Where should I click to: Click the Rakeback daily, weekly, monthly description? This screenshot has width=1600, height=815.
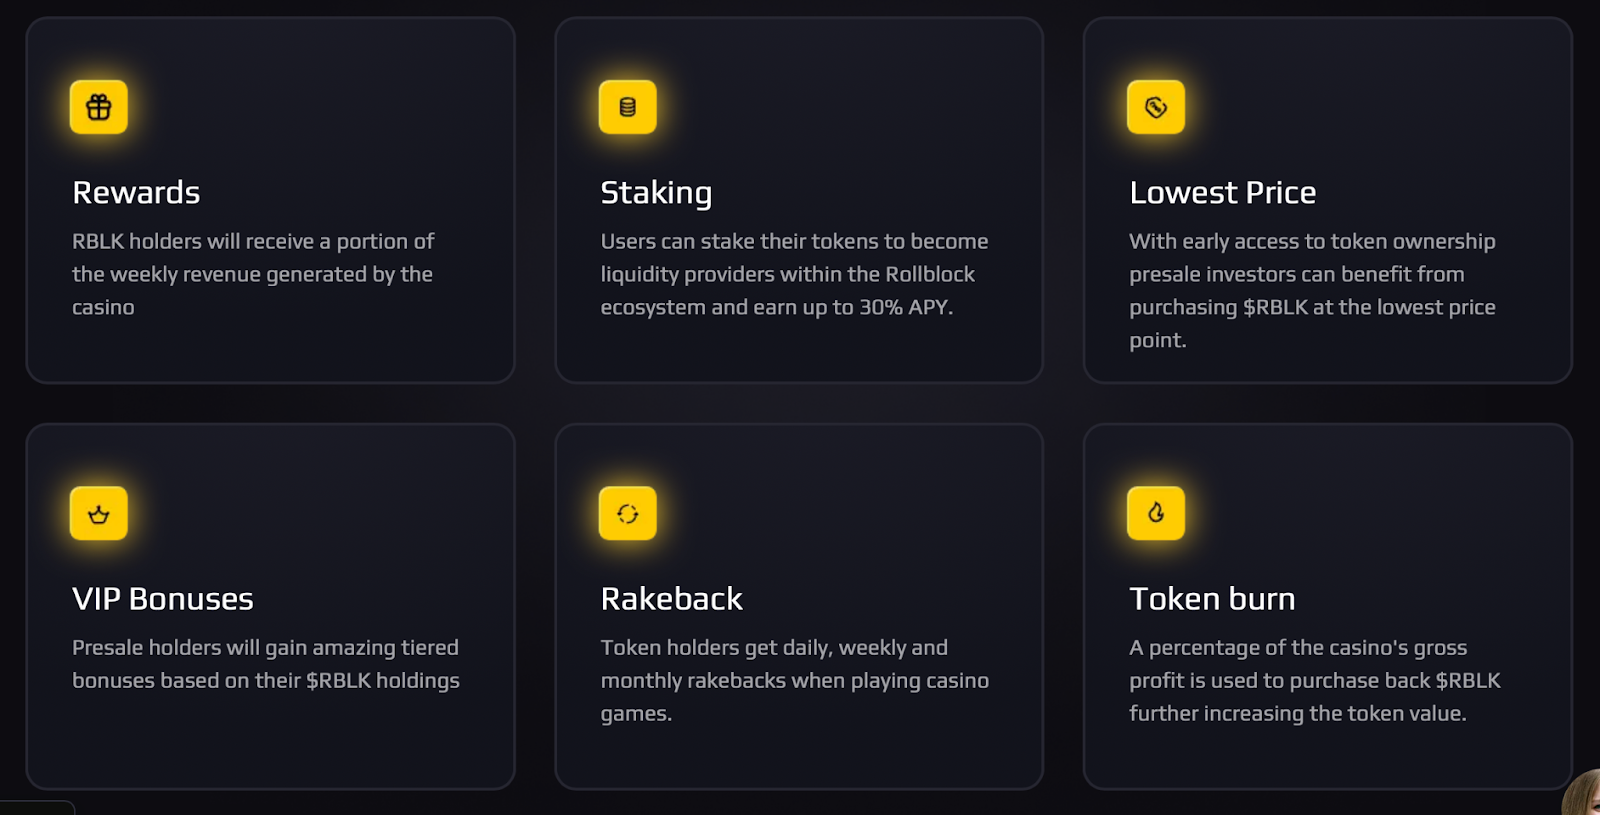click(795, 680)
